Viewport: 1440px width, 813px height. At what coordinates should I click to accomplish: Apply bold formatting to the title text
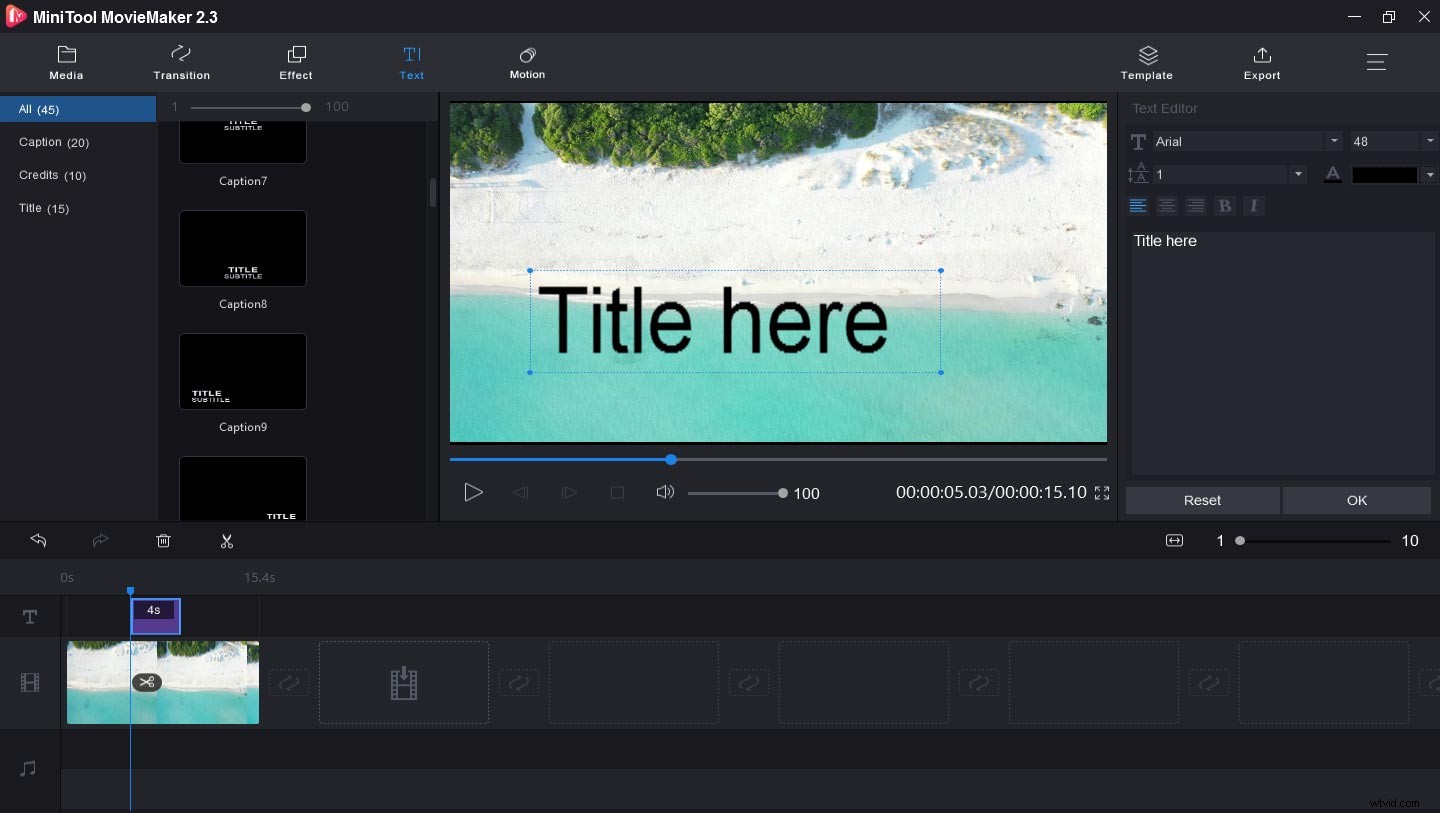(1225, 206)
